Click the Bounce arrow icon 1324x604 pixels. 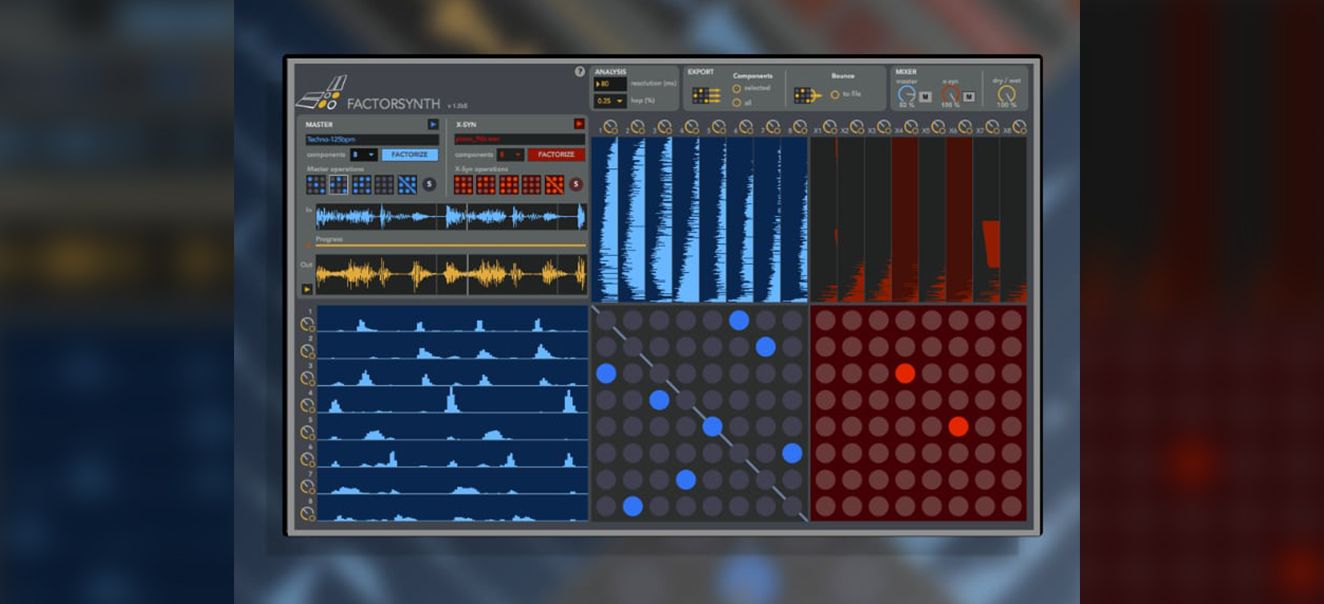808,96
